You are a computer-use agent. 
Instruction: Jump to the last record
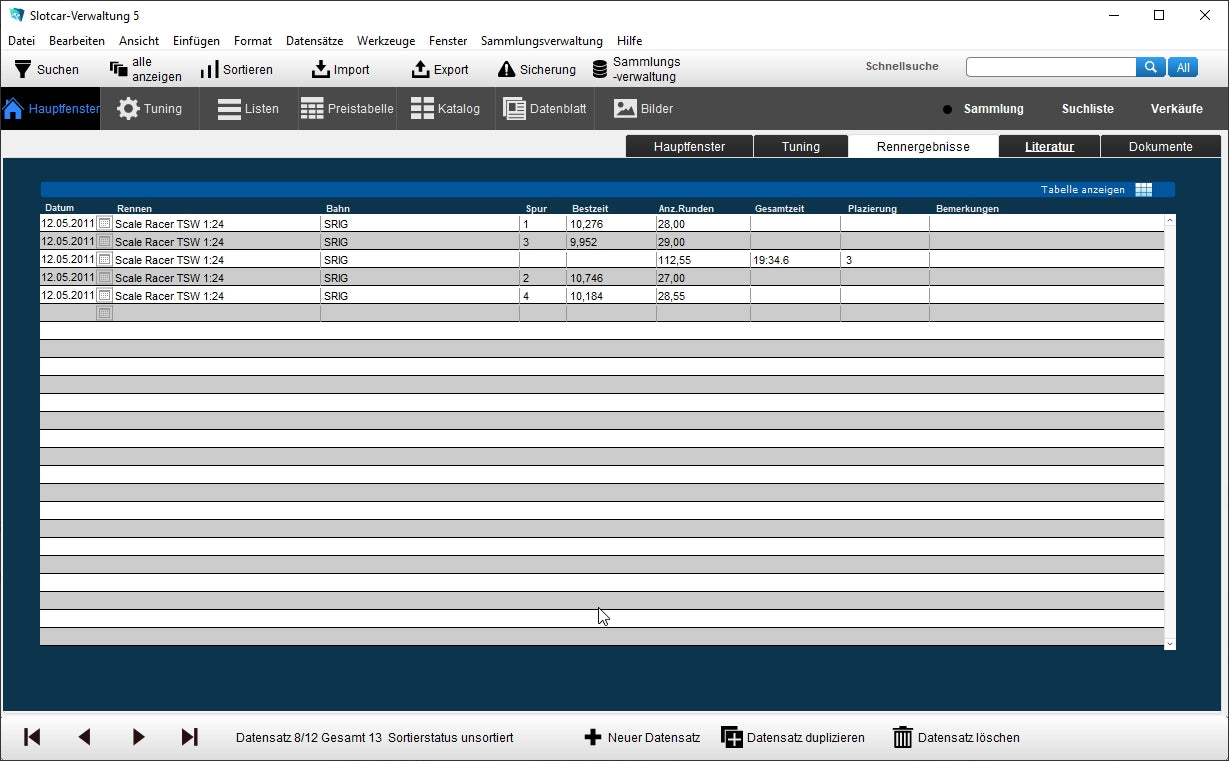[x=189, y=737]
